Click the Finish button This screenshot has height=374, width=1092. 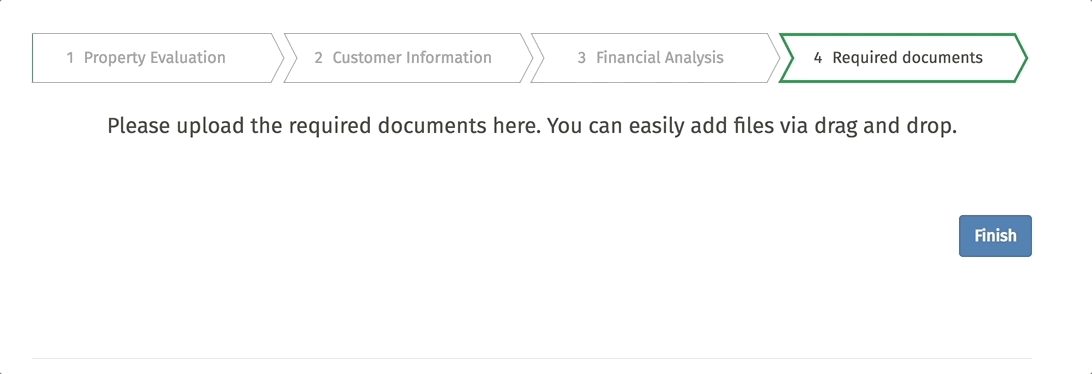(x=995, y=235)
